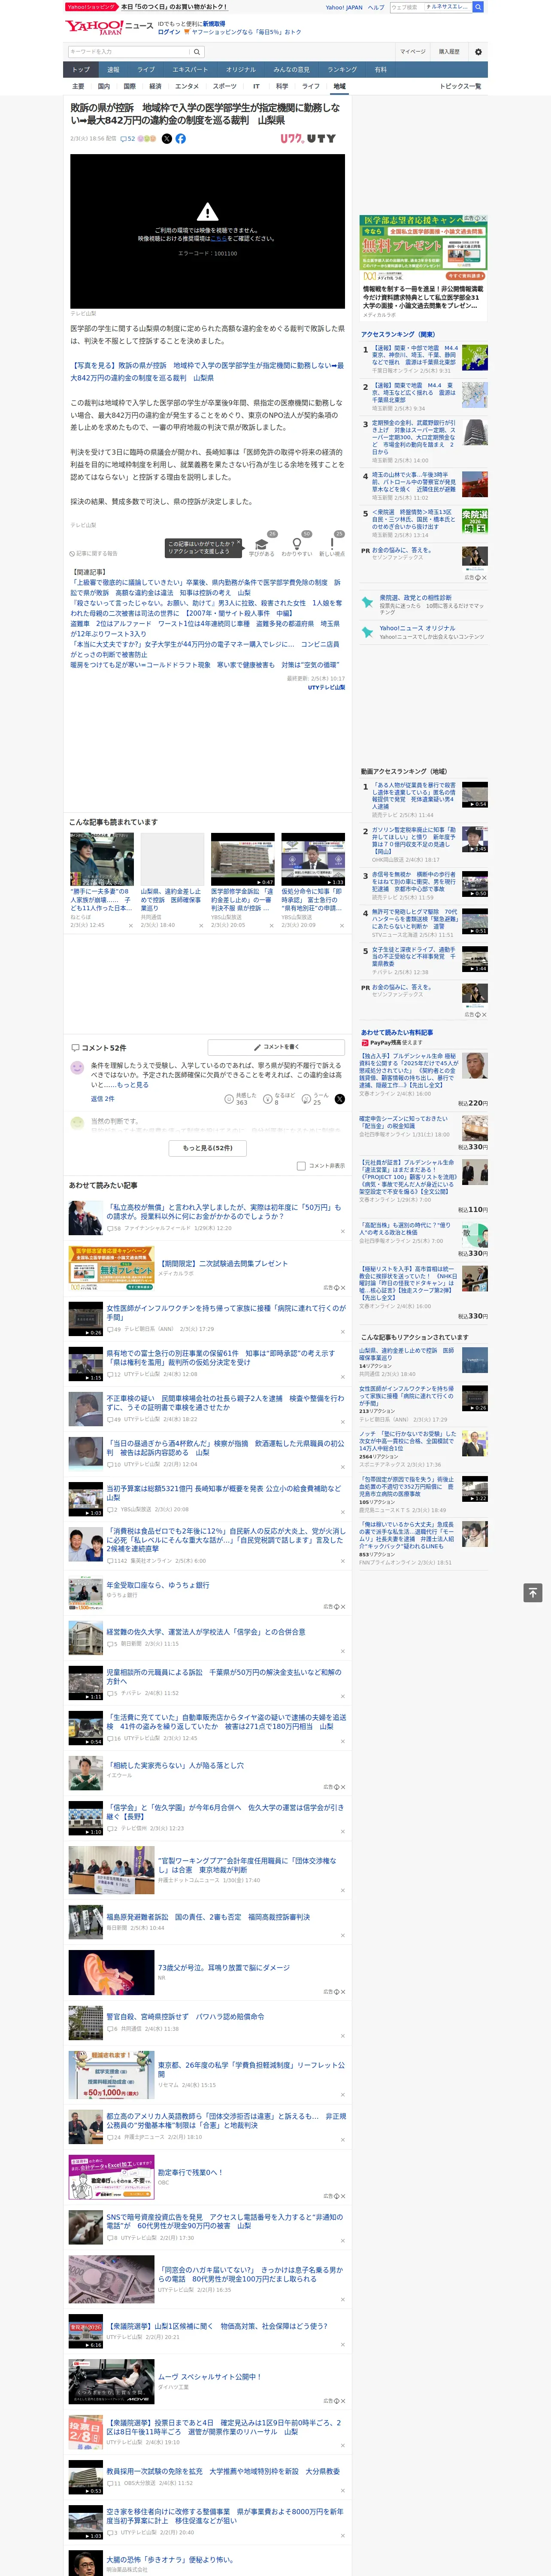Select the ライブ tab in dark navigation

click(146, 70)
